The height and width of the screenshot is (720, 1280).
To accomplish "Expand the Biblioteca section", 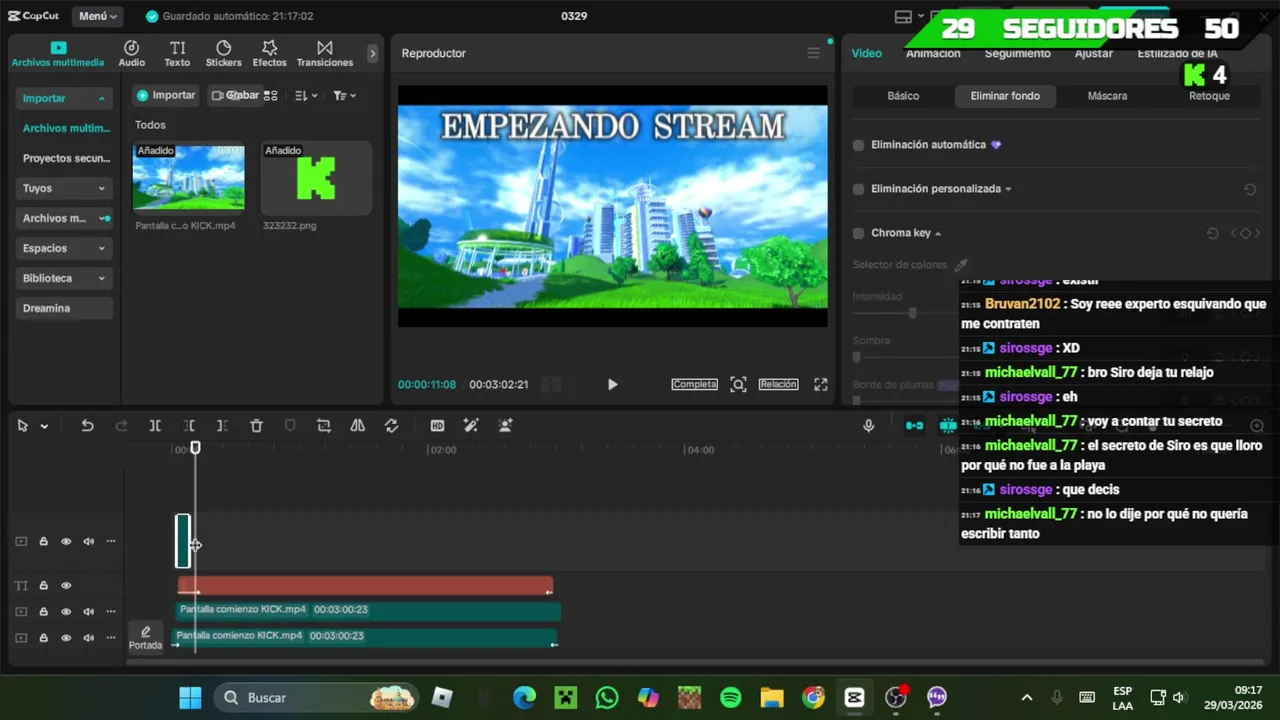I will [101, 278].
